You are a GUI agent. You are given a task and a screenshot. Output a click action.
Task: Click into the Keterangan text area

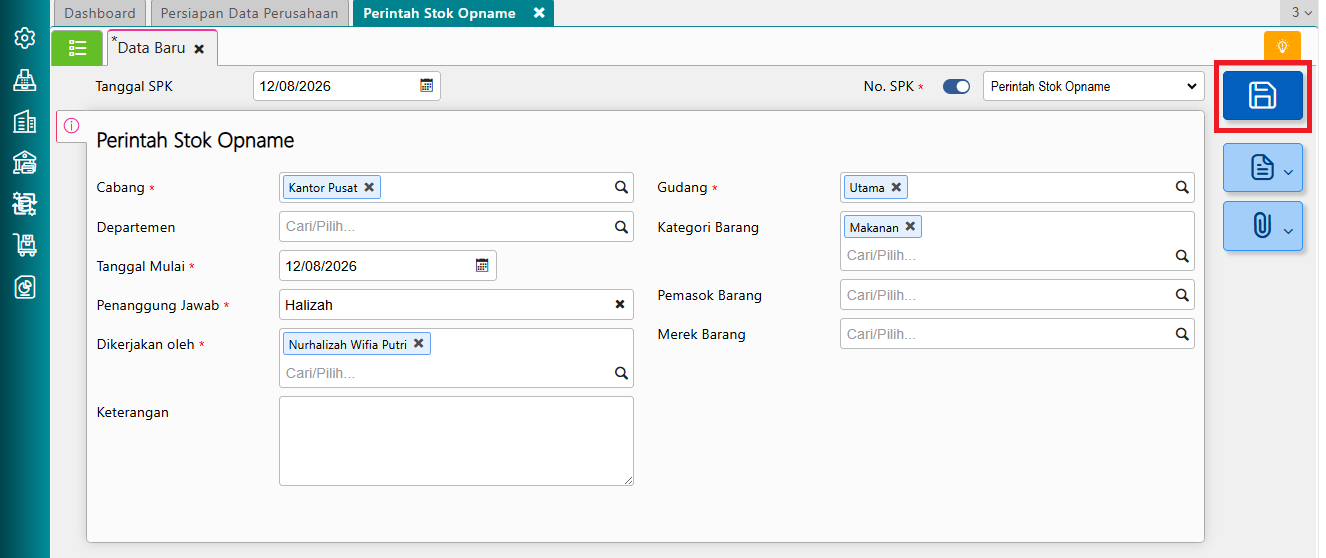coord(456,441)
